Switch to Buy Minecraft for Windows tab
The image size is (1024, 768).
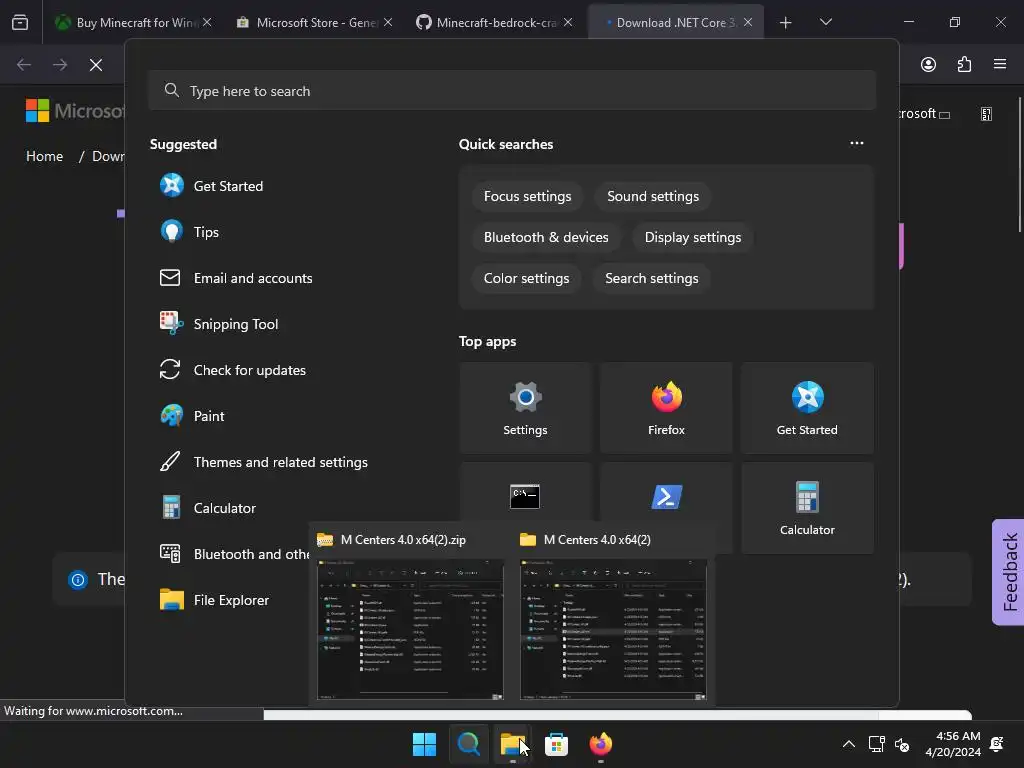[x=134, y=22]
